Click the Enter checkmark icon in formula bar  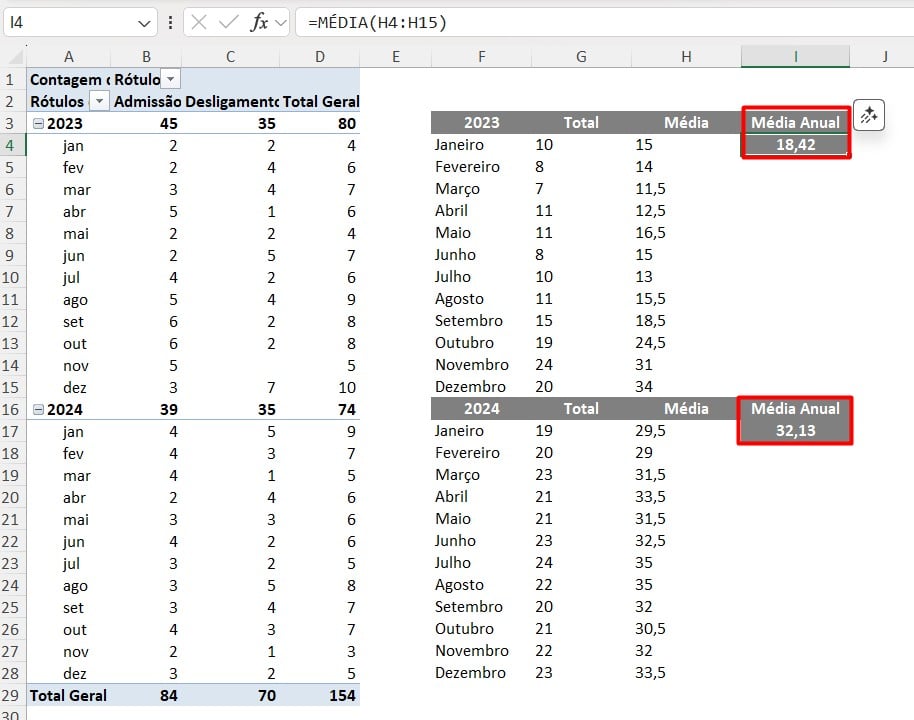[228, 23]
